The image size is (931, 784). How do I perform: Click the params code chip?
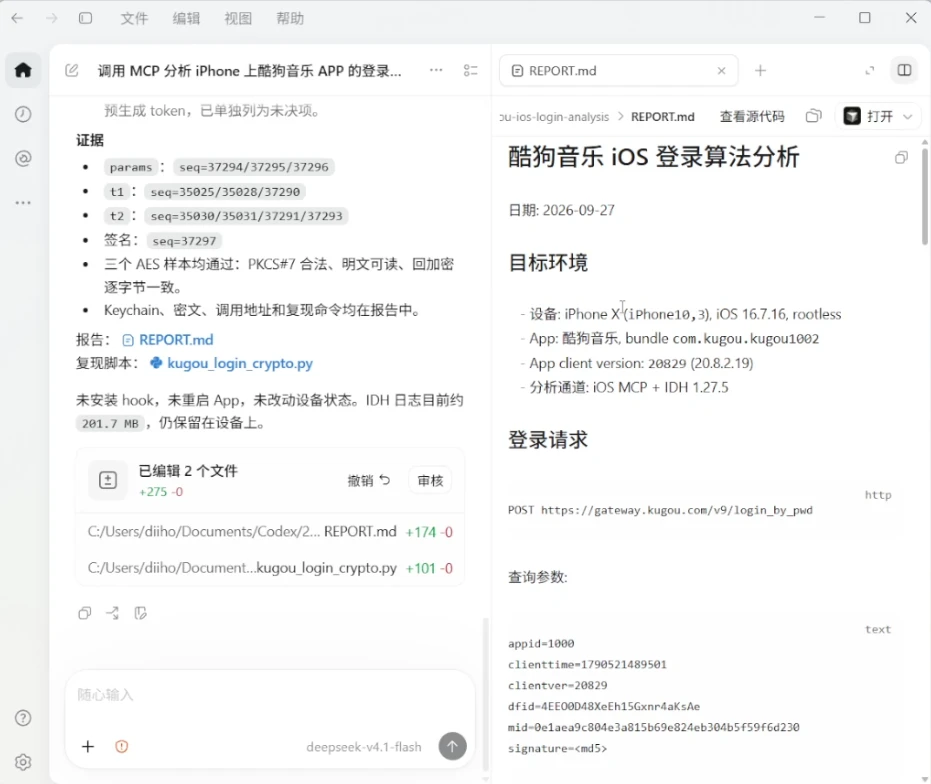click(x=131, y=167)
